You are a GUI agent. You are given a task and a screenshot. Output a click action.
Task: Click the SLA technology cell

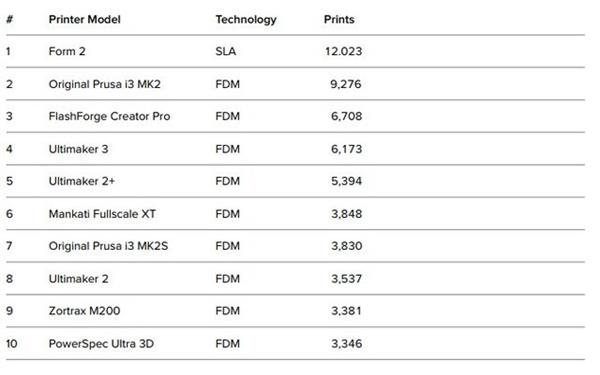225,51
